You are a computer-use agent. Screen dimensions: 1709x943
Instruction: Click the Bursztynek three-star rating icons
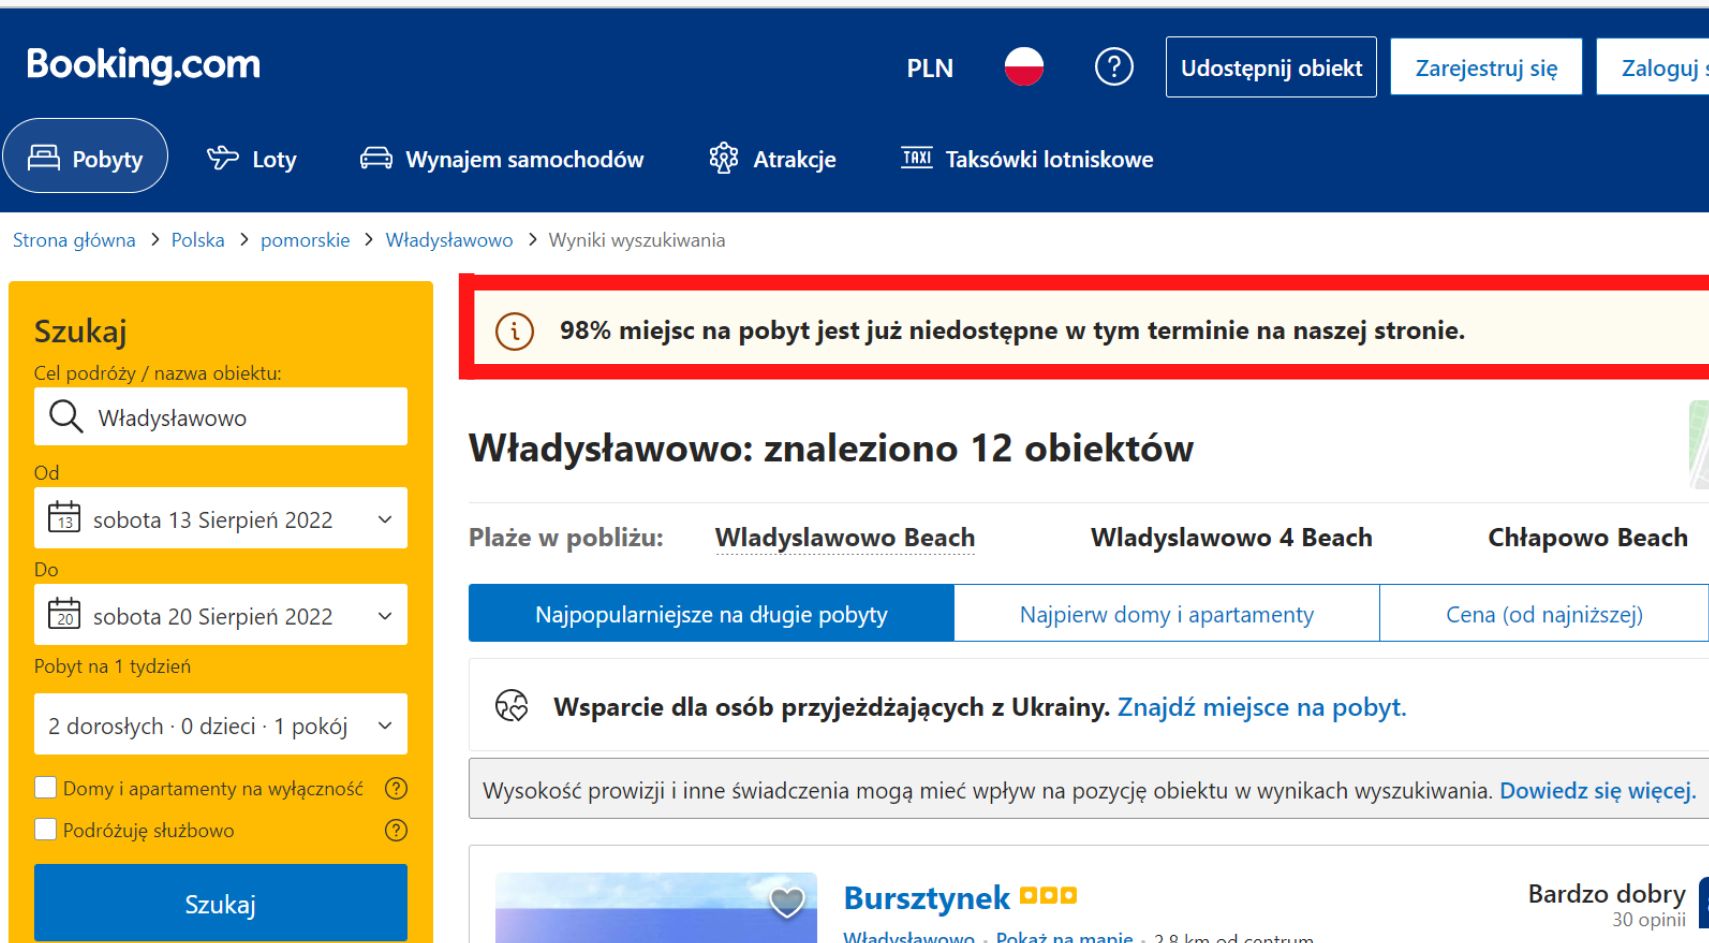point(1048,896)
